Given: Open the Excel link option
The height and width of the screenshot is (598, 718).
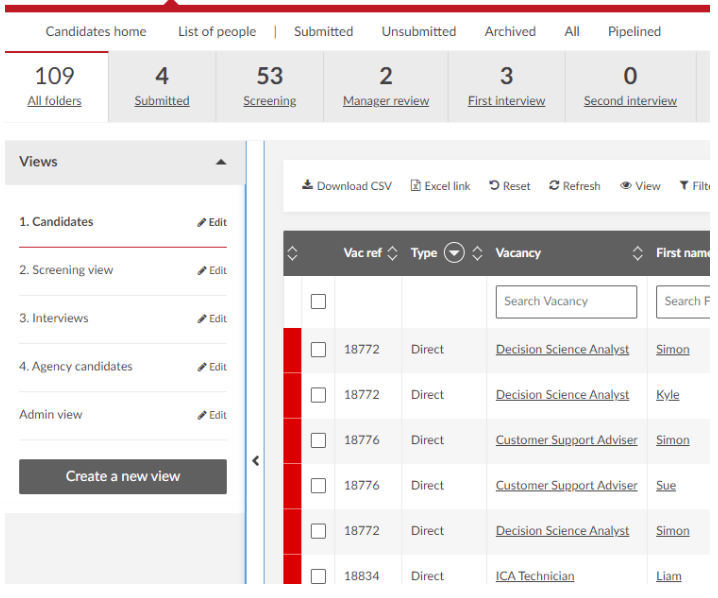Looking at the screenshot, I should 416,186.
